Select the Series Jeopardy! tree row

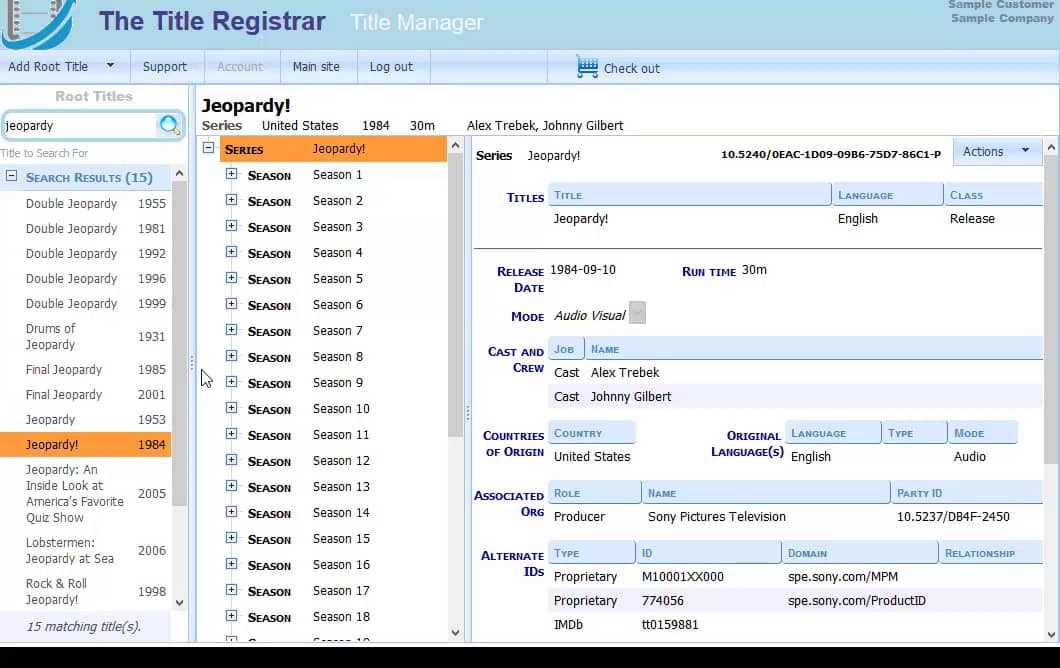pyautogui.click(x=333, y=149)
